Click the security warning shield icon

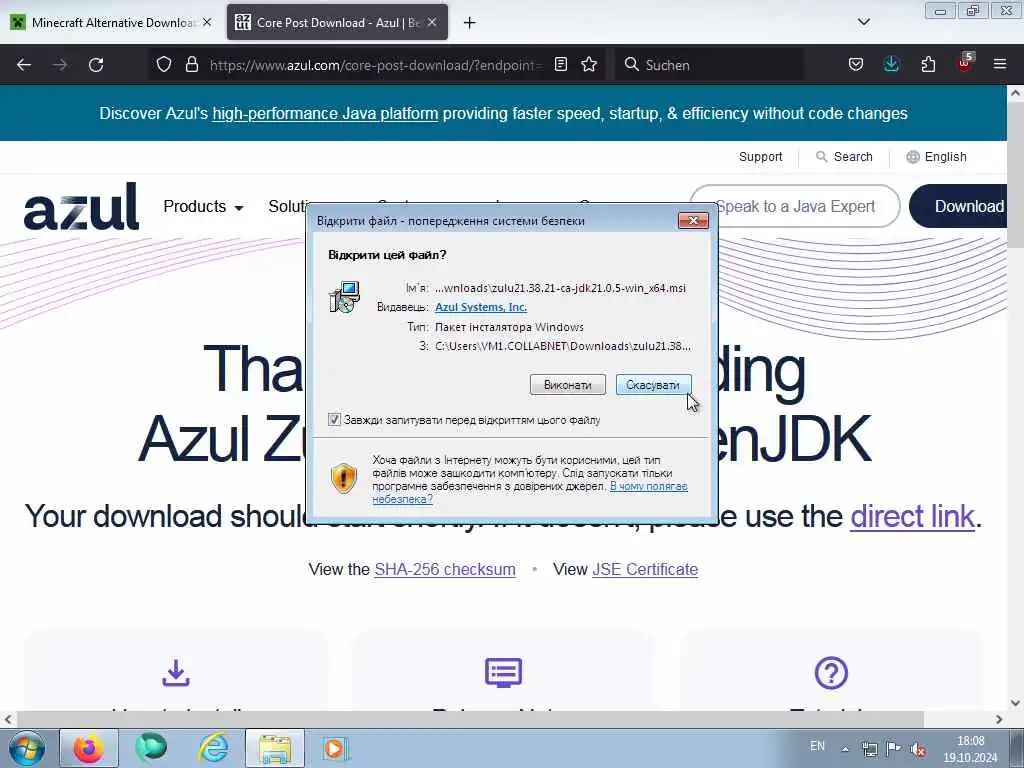[344, 478]
